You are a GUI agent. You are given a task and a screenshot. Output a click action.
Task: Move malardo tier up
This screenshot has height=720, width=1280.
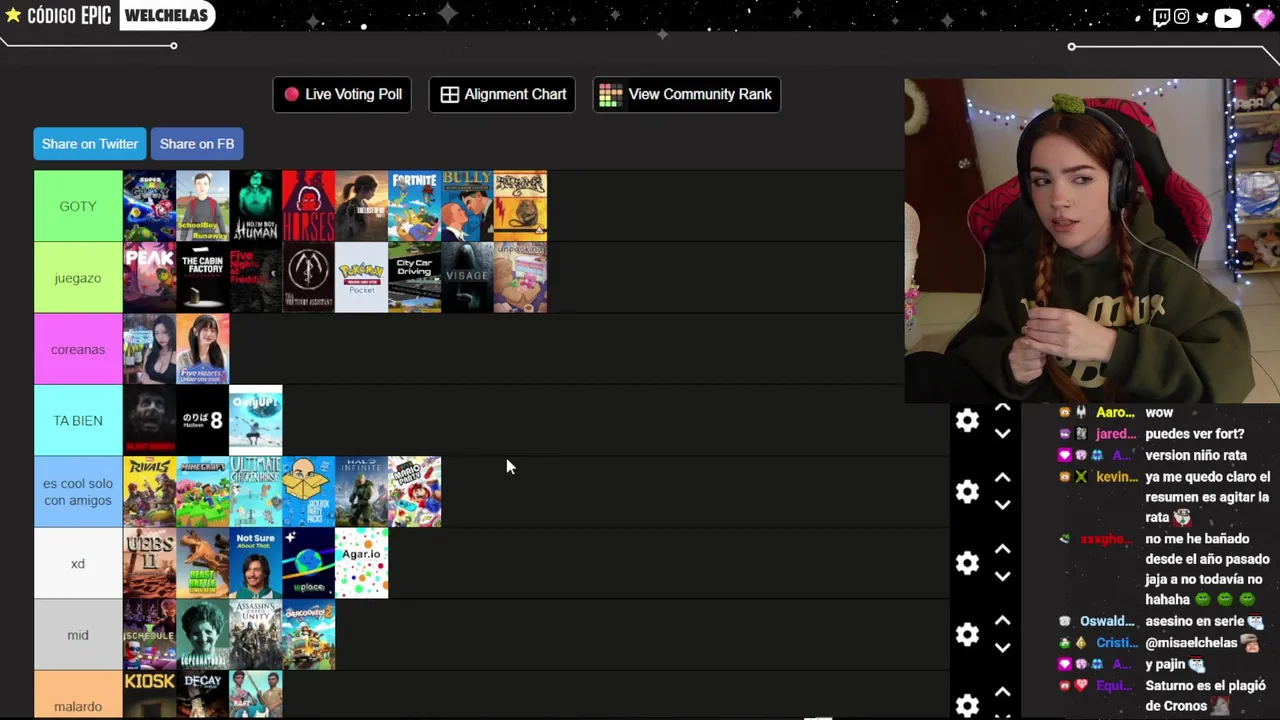point(1002,692)
